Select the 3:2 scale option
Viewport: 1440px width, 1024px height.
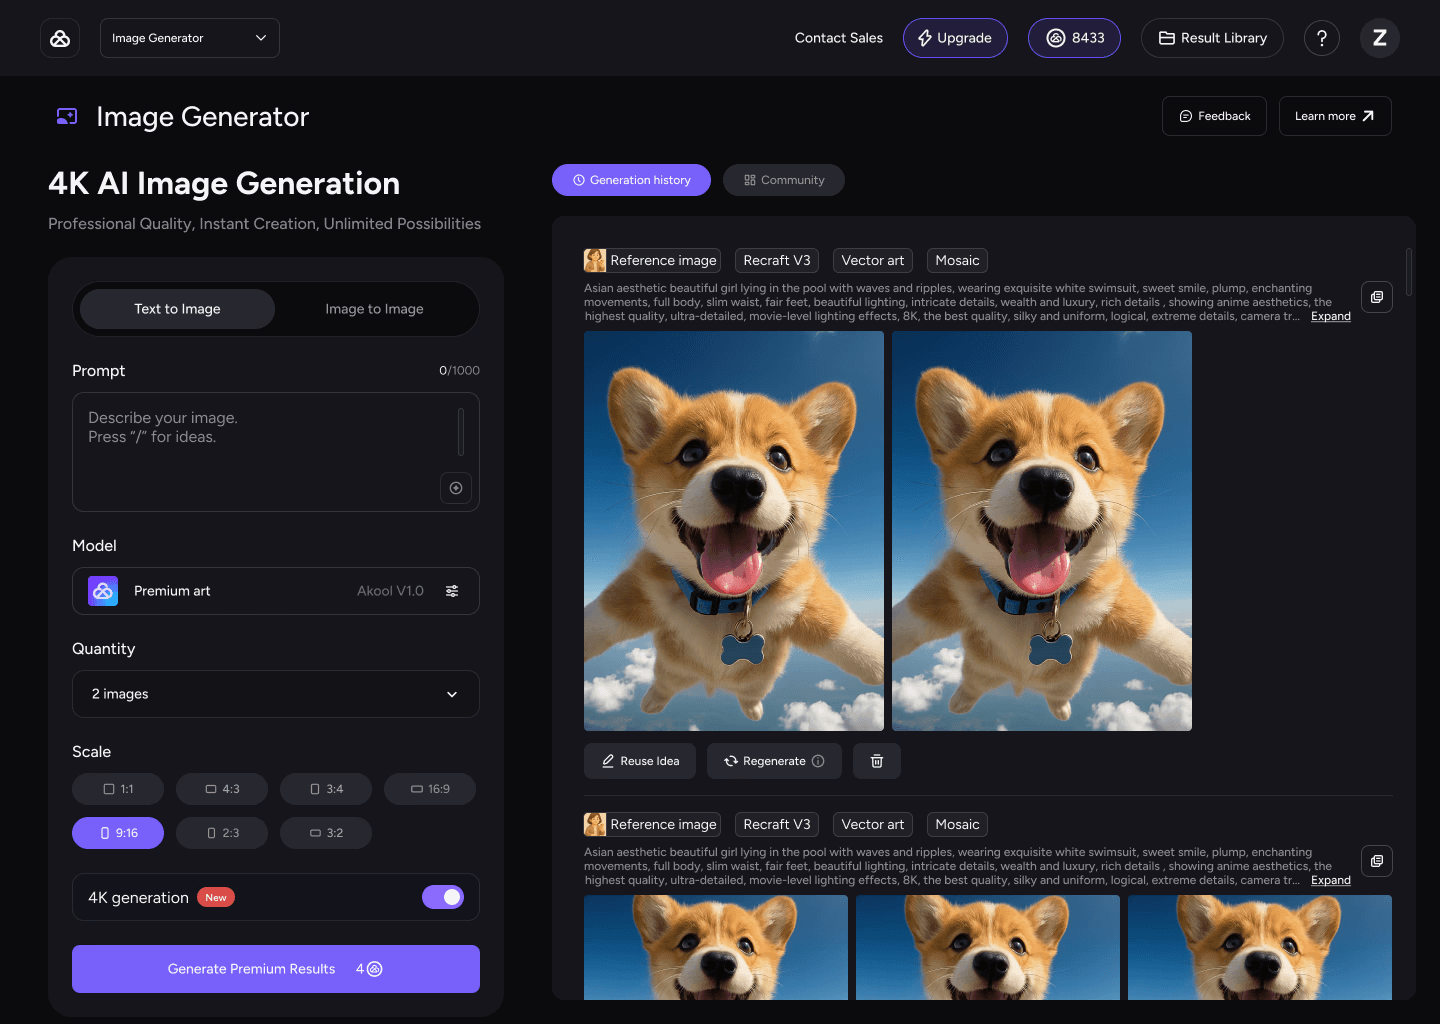click(326, 833)
